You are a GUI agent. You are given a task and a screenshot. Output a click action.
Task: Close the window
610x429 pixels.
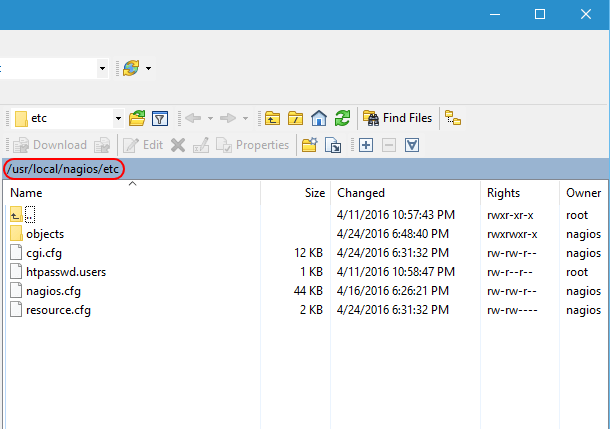click(586, 14)
